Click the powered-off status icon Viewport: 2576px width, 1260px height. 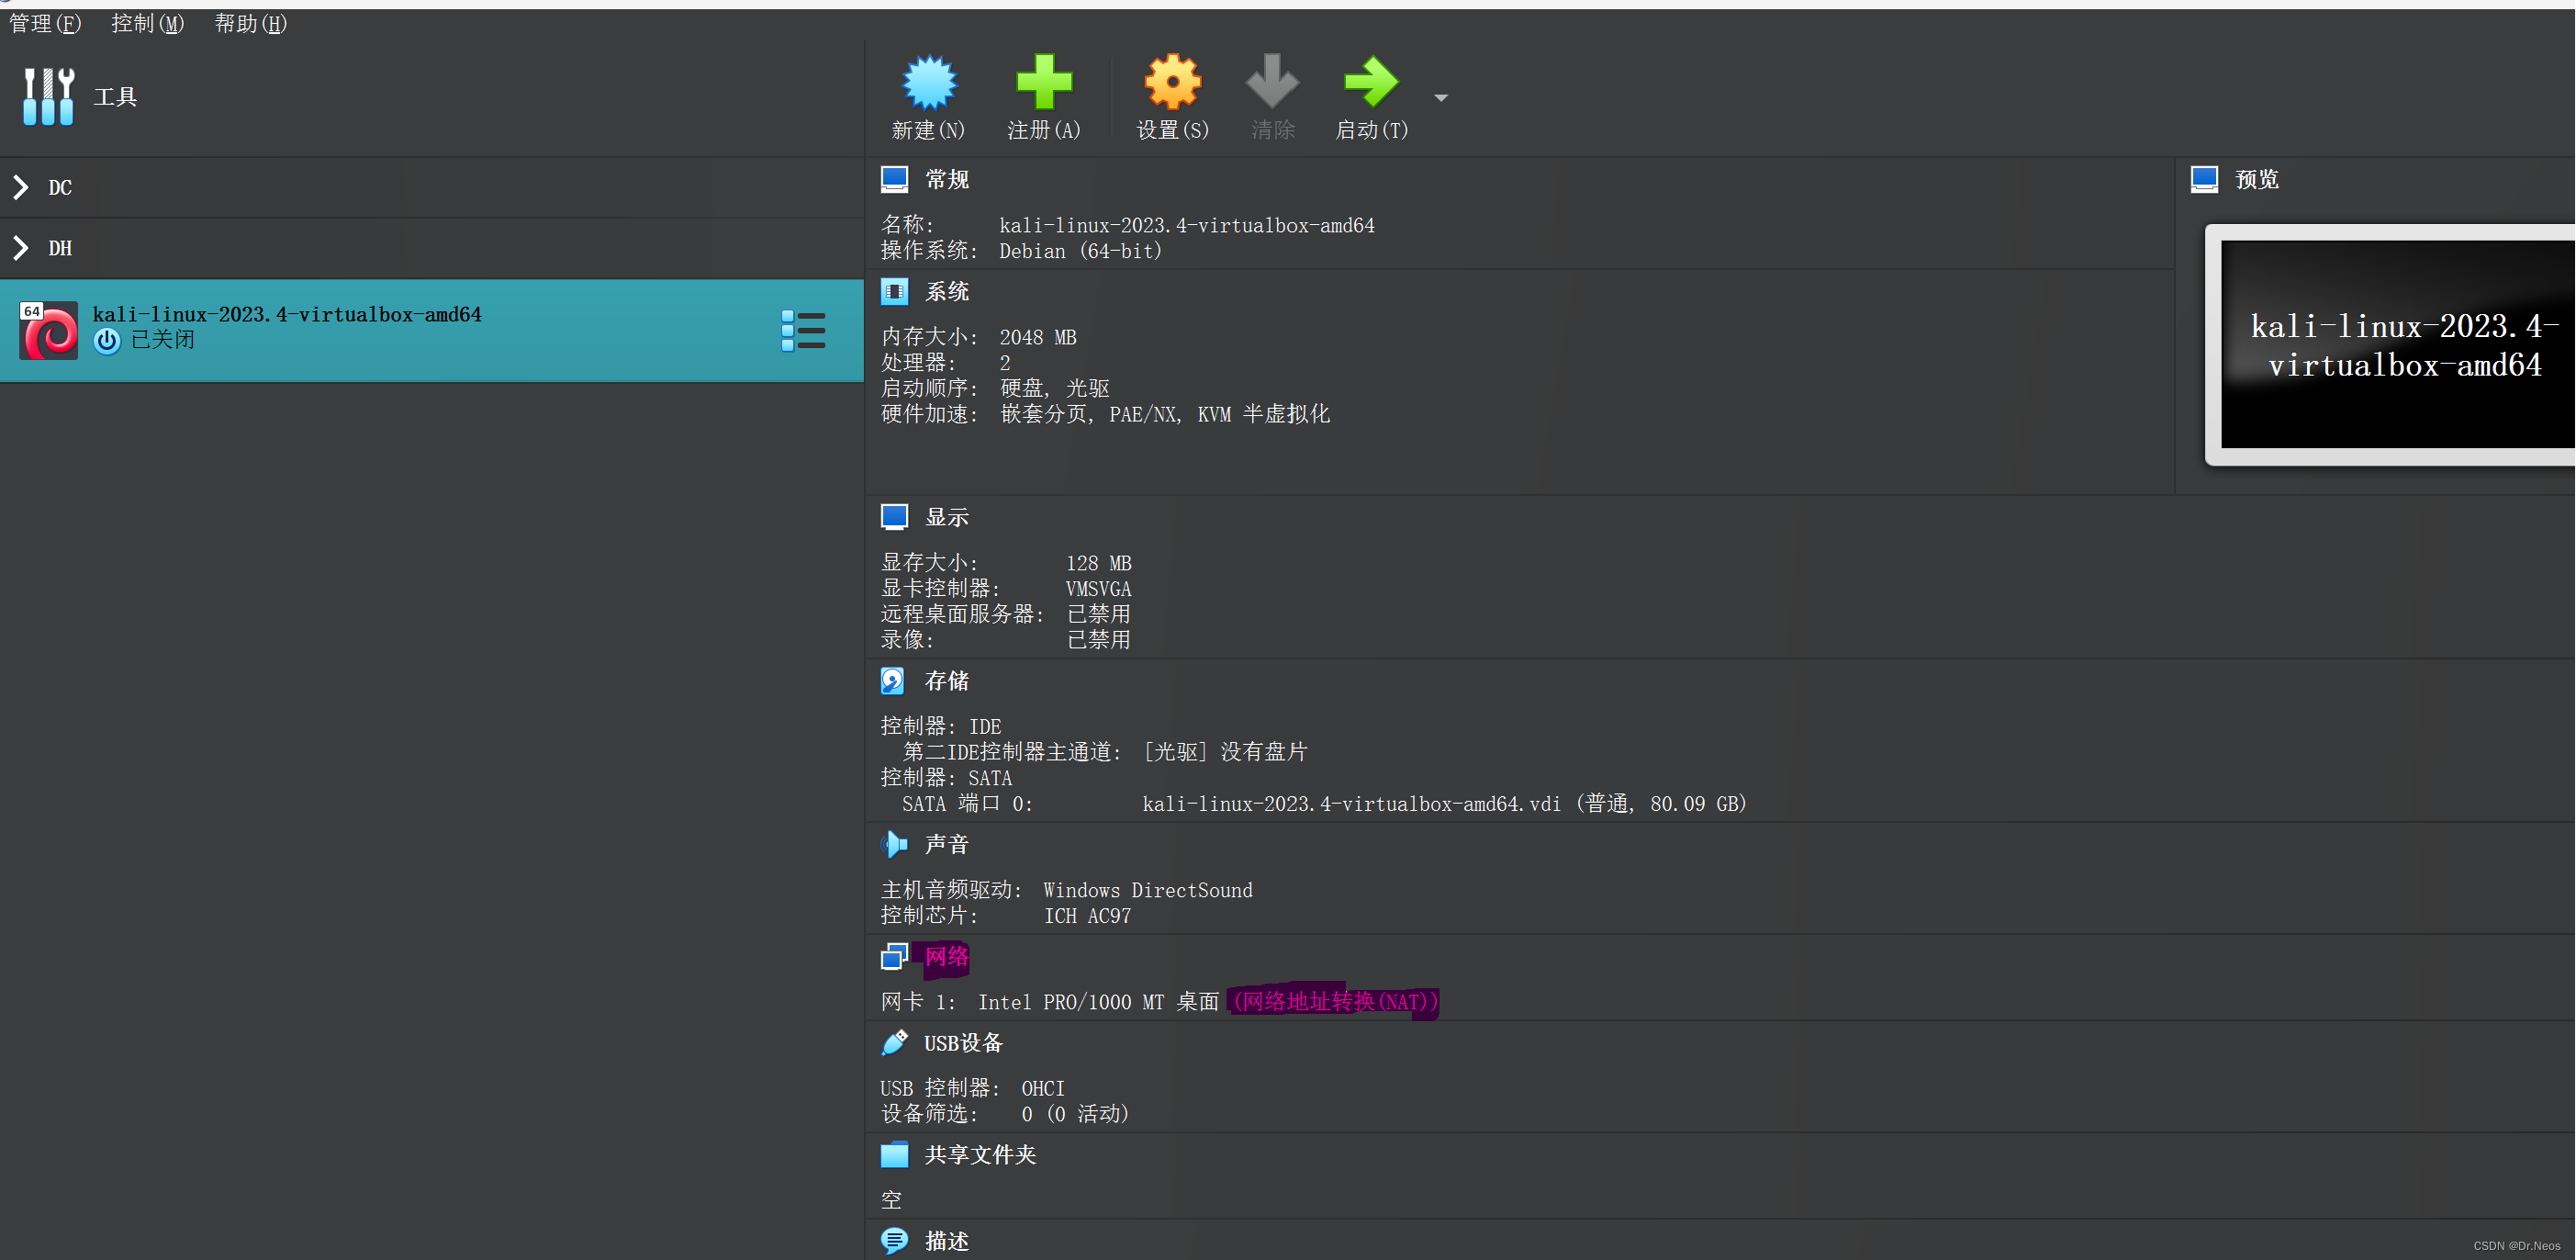107,341
